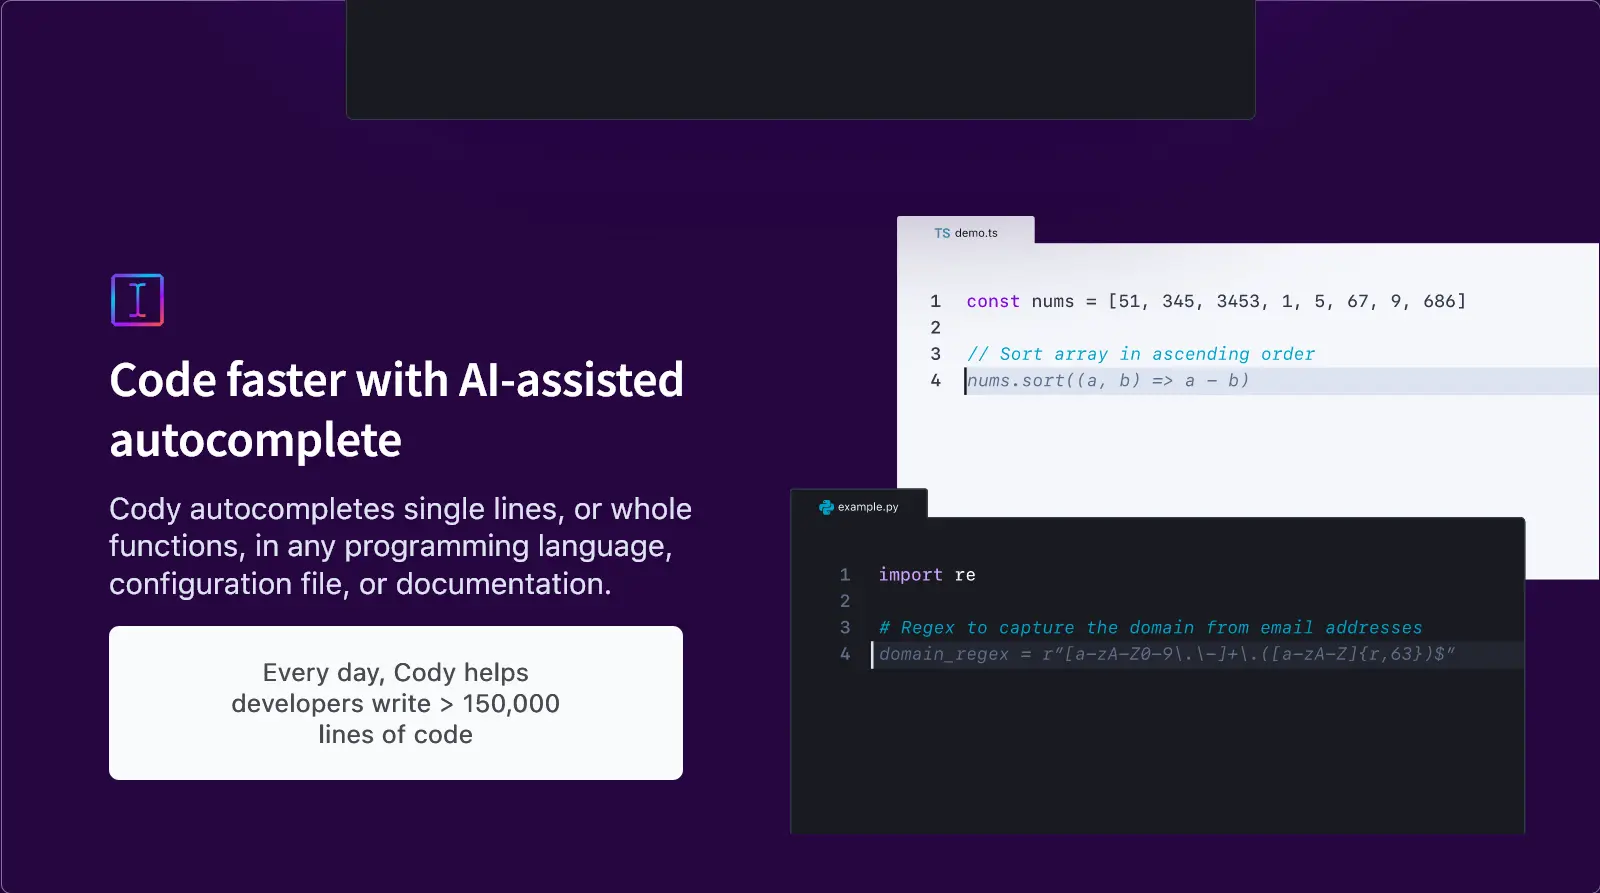Image resolution: width=1600 pixels, height=893 pixels.
Task: Open the example.py tab
Action: click(859, 506)
